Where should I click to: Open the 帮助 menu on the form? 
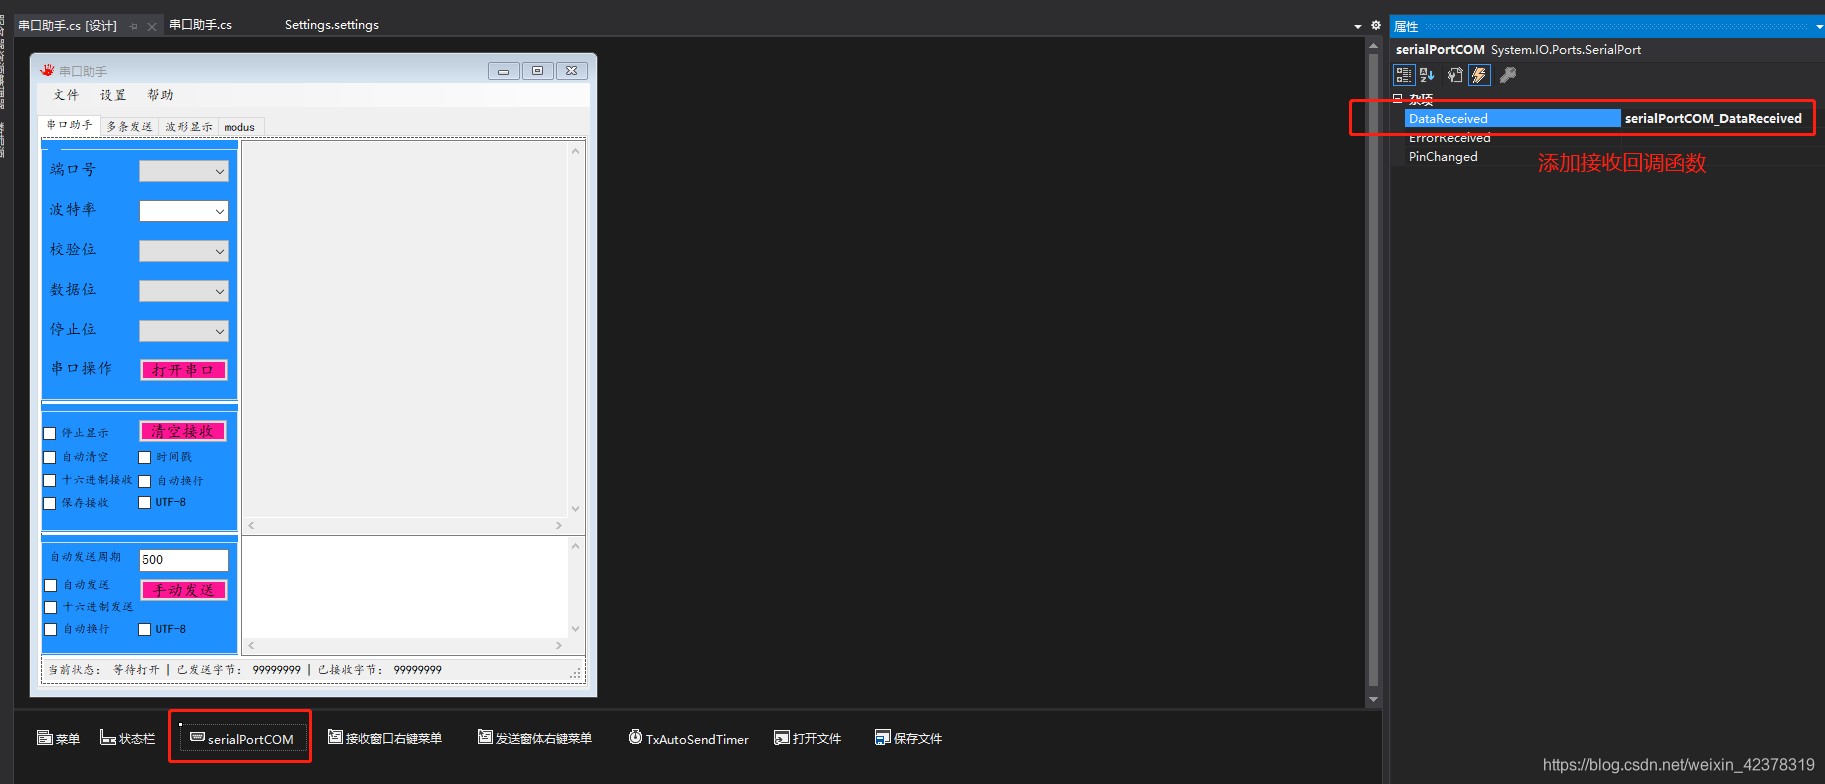click(x=160, y=95)
